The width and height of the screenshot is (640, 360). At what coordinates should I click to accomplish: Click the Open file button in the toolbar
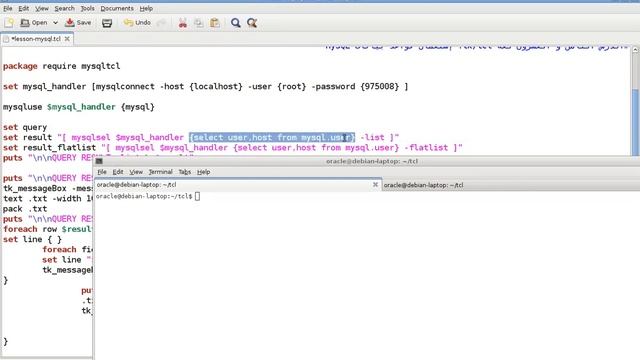34,23
